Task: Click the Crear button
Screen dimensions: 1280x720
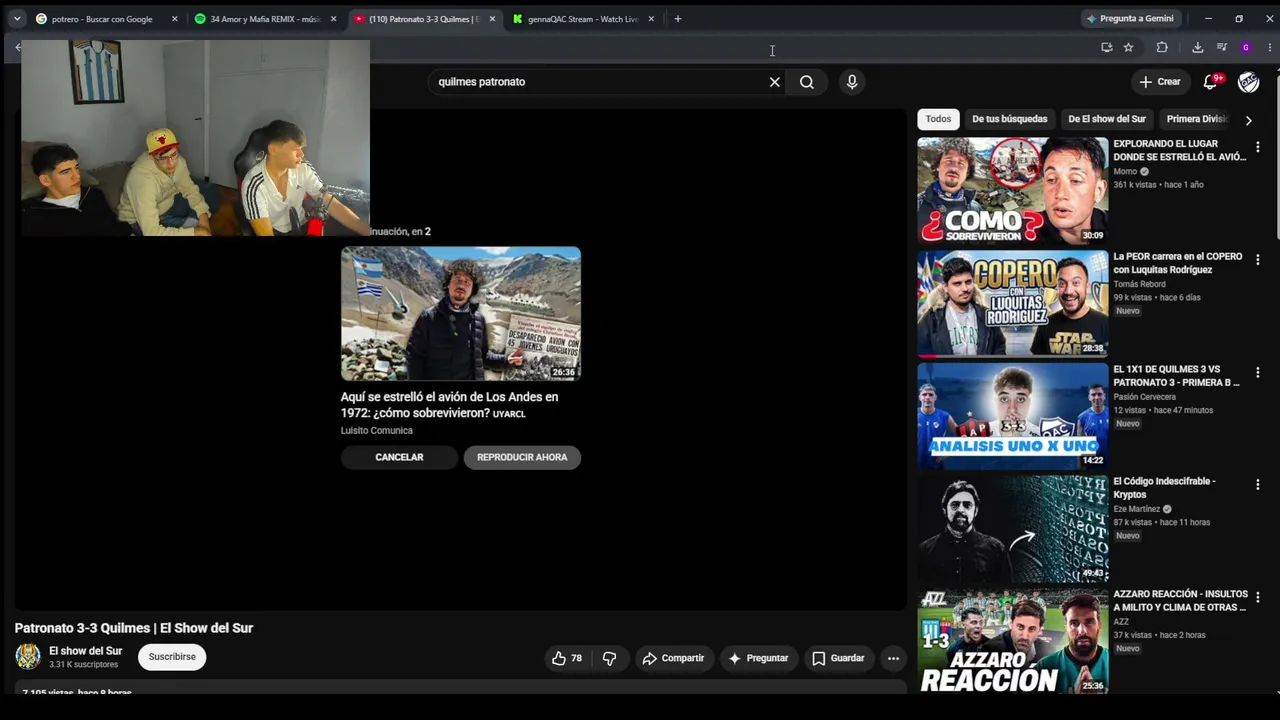Action: (1160, 82)
